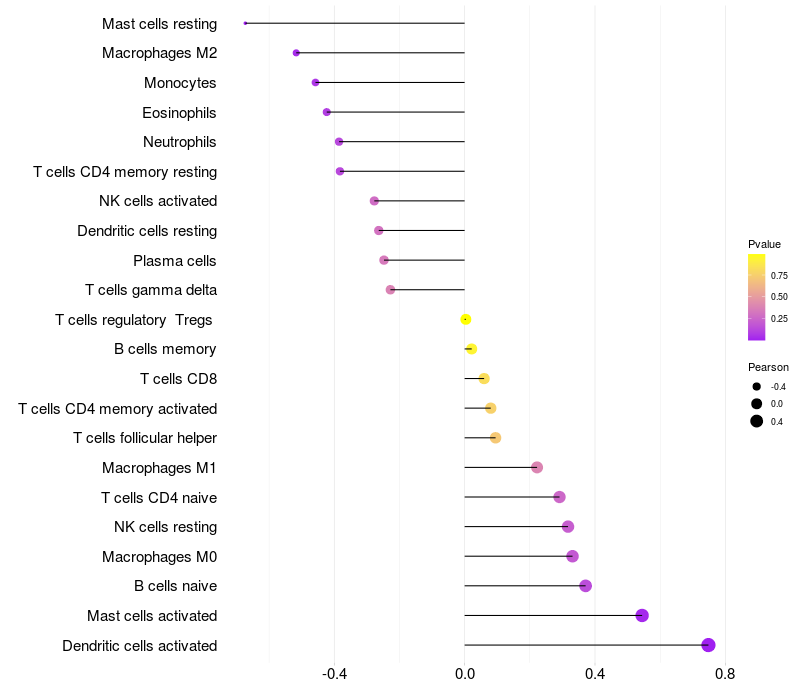Select the Pearson -0.4 legend circle

pos(757,387)
